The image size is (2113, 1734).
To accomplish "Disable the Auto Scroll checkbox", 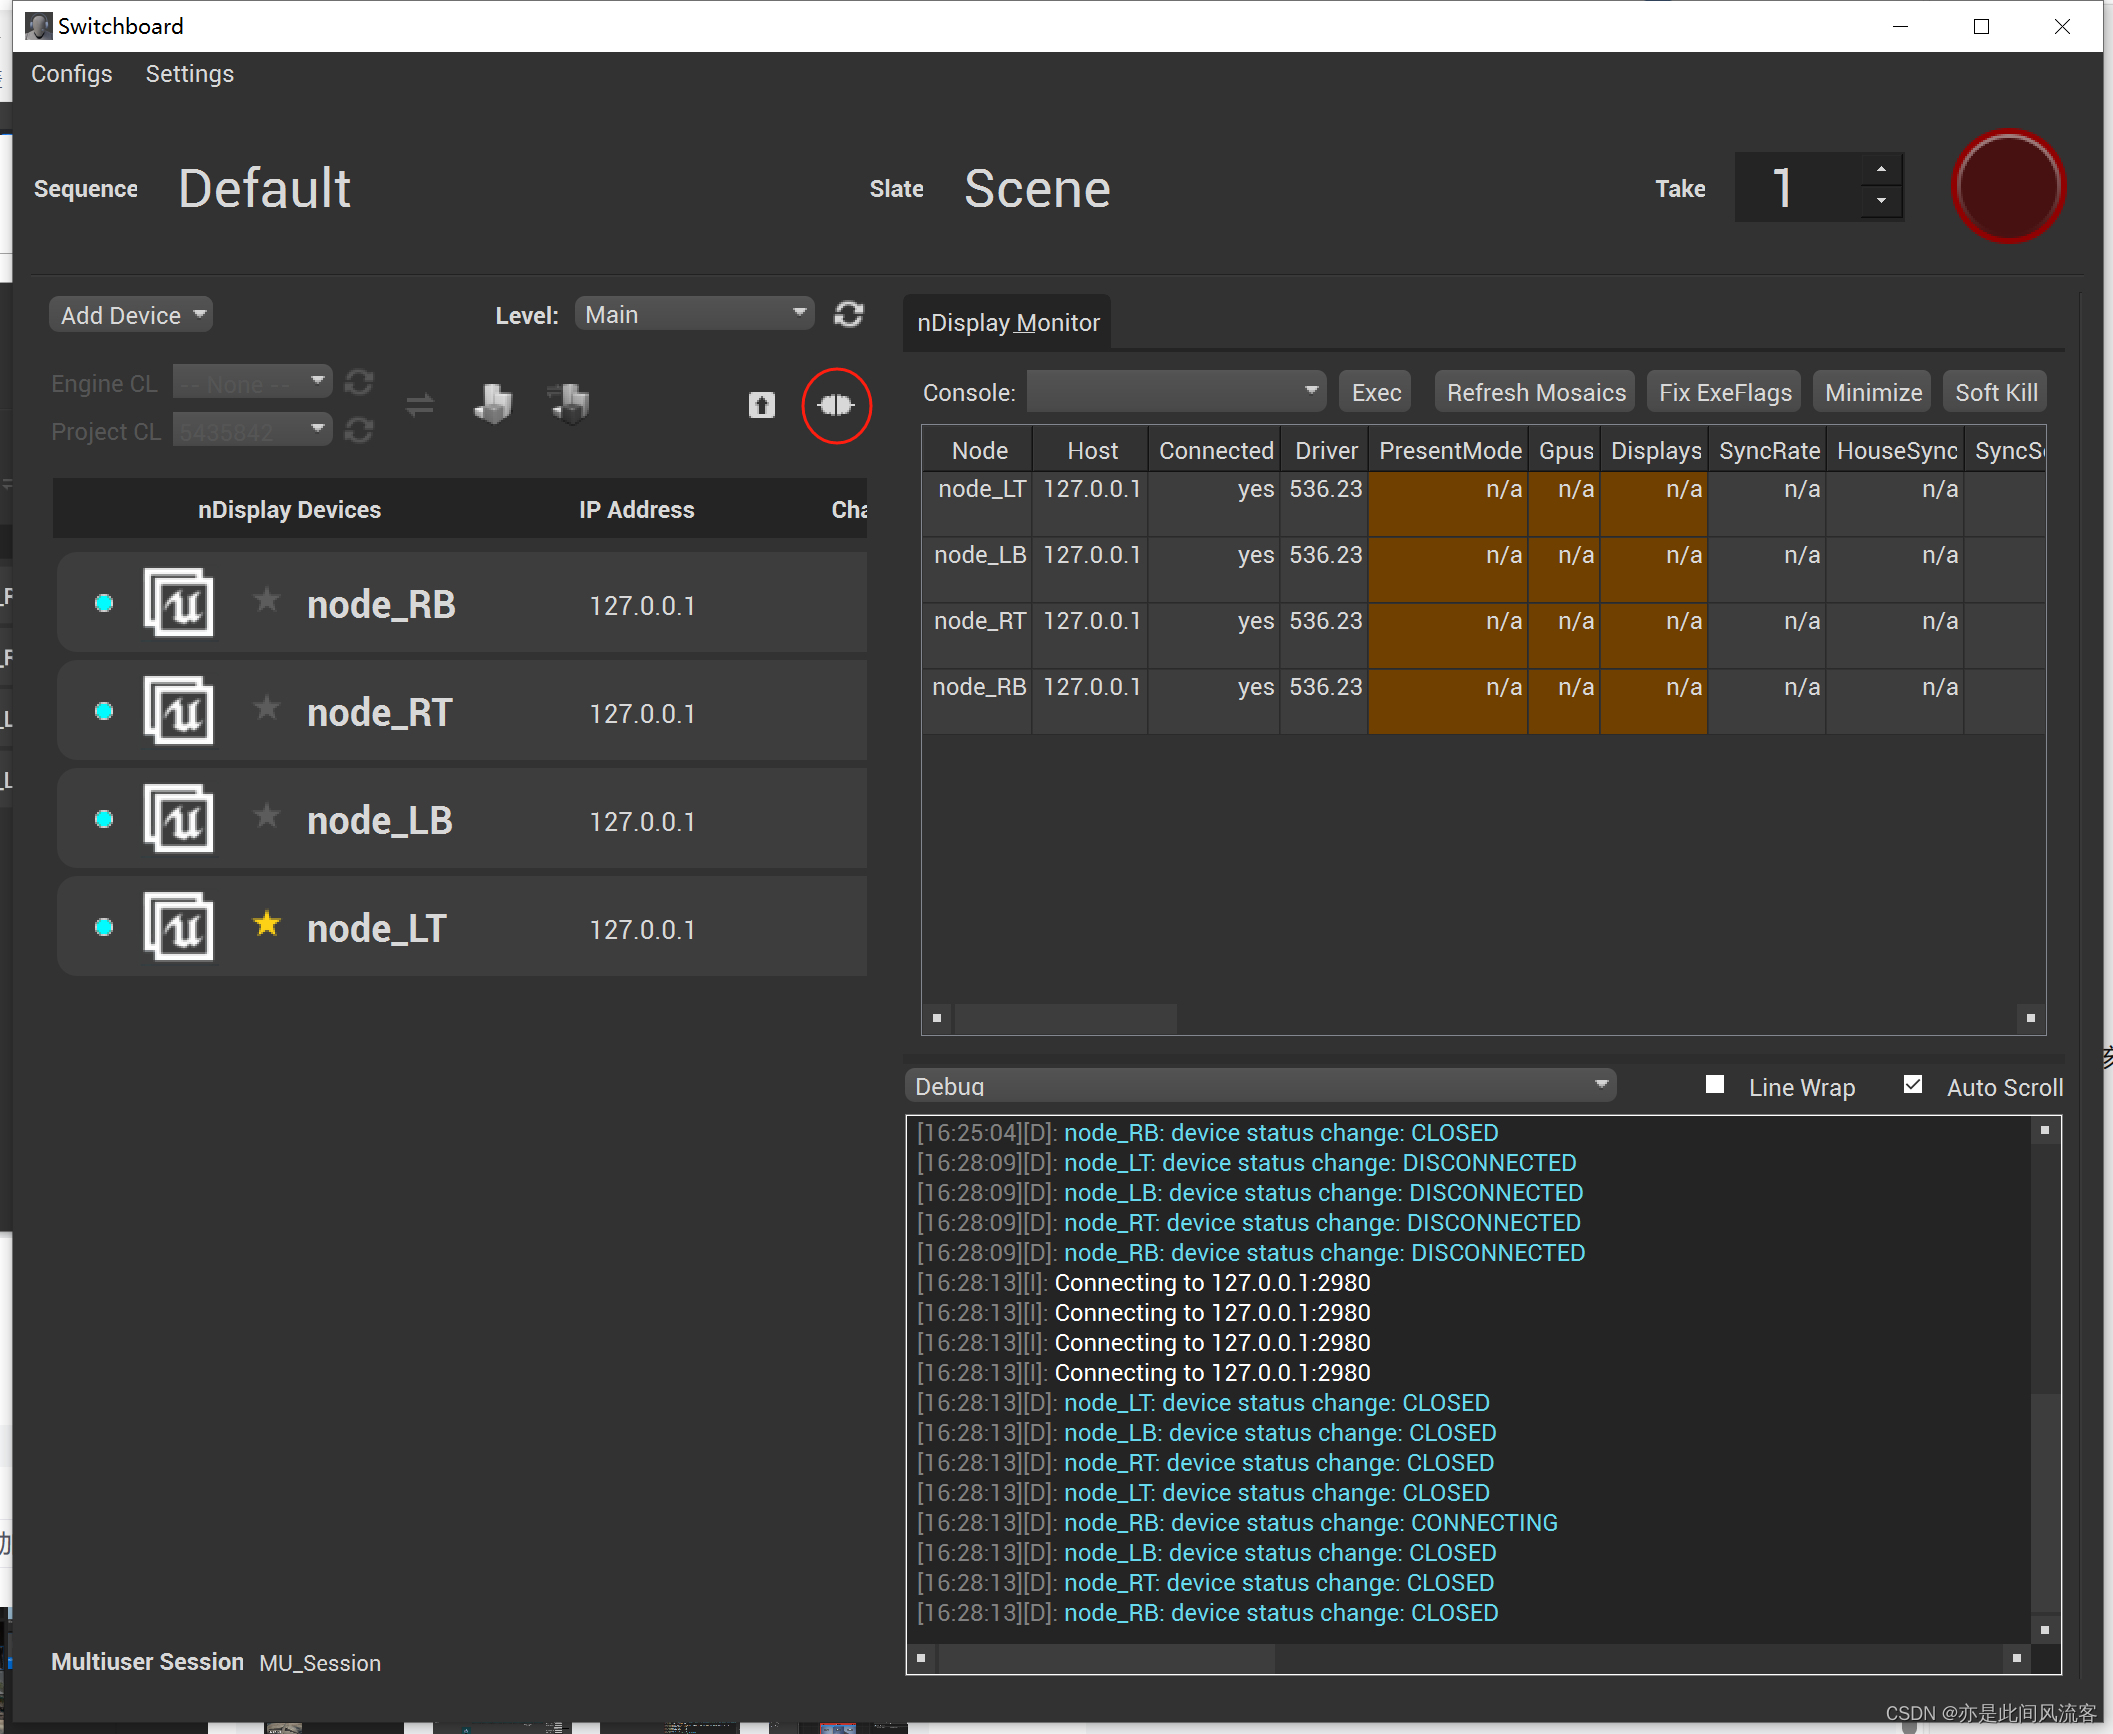I will tap(1912, 1083).
